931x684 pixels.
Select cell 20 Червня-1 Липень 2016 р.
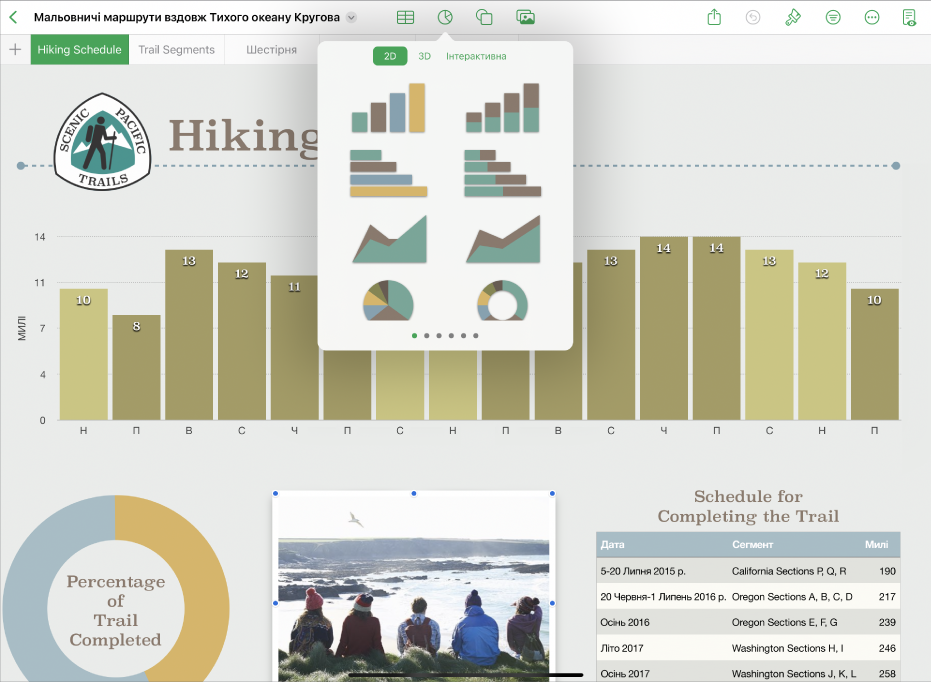(663, 597)
